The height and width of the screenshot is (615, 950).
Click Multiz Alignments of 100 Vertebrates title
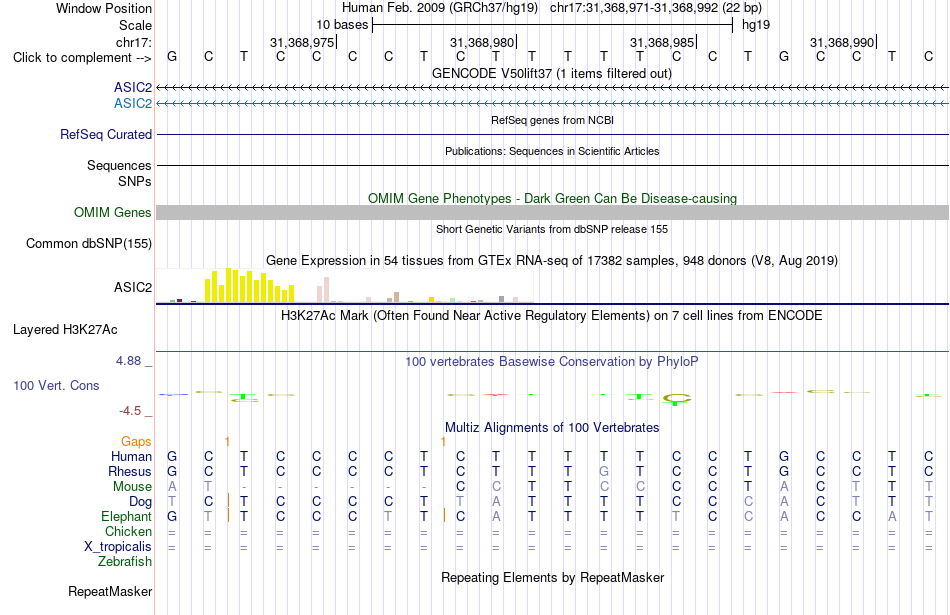[x=552, y=428]
